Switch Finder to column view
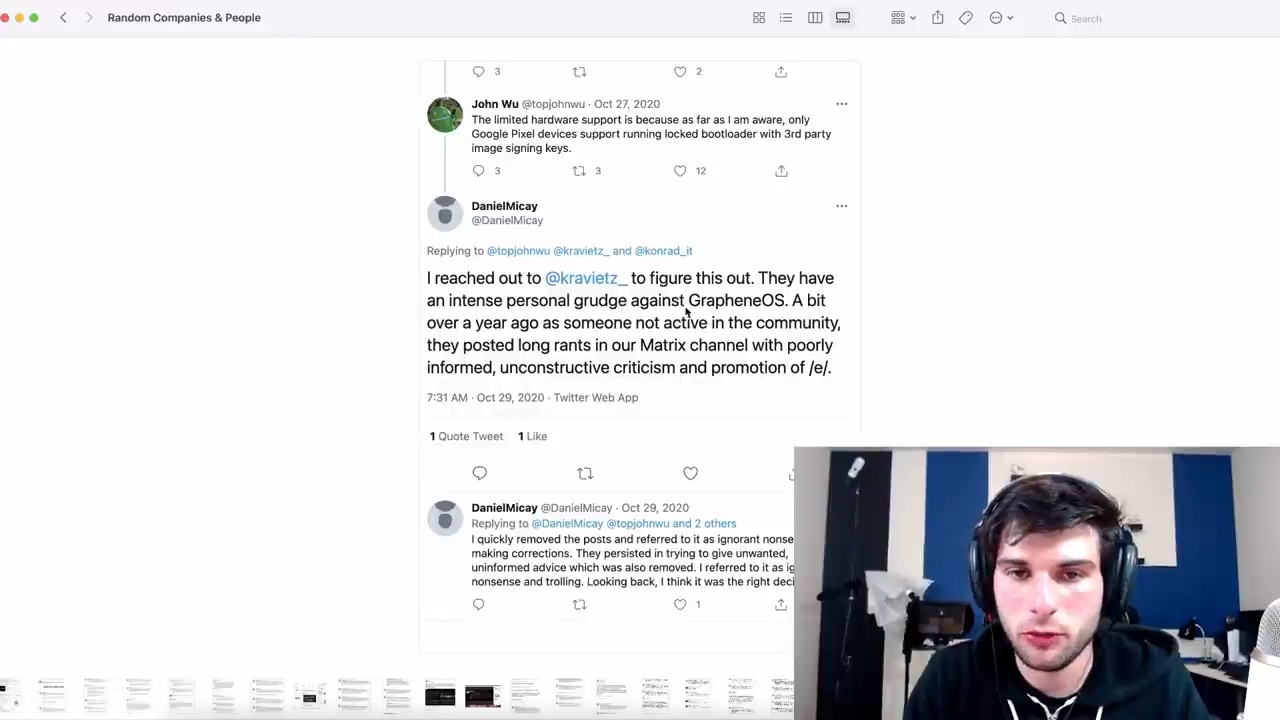Image resolution: width=1280 pixels, height=720 pixels. [815, 18]
